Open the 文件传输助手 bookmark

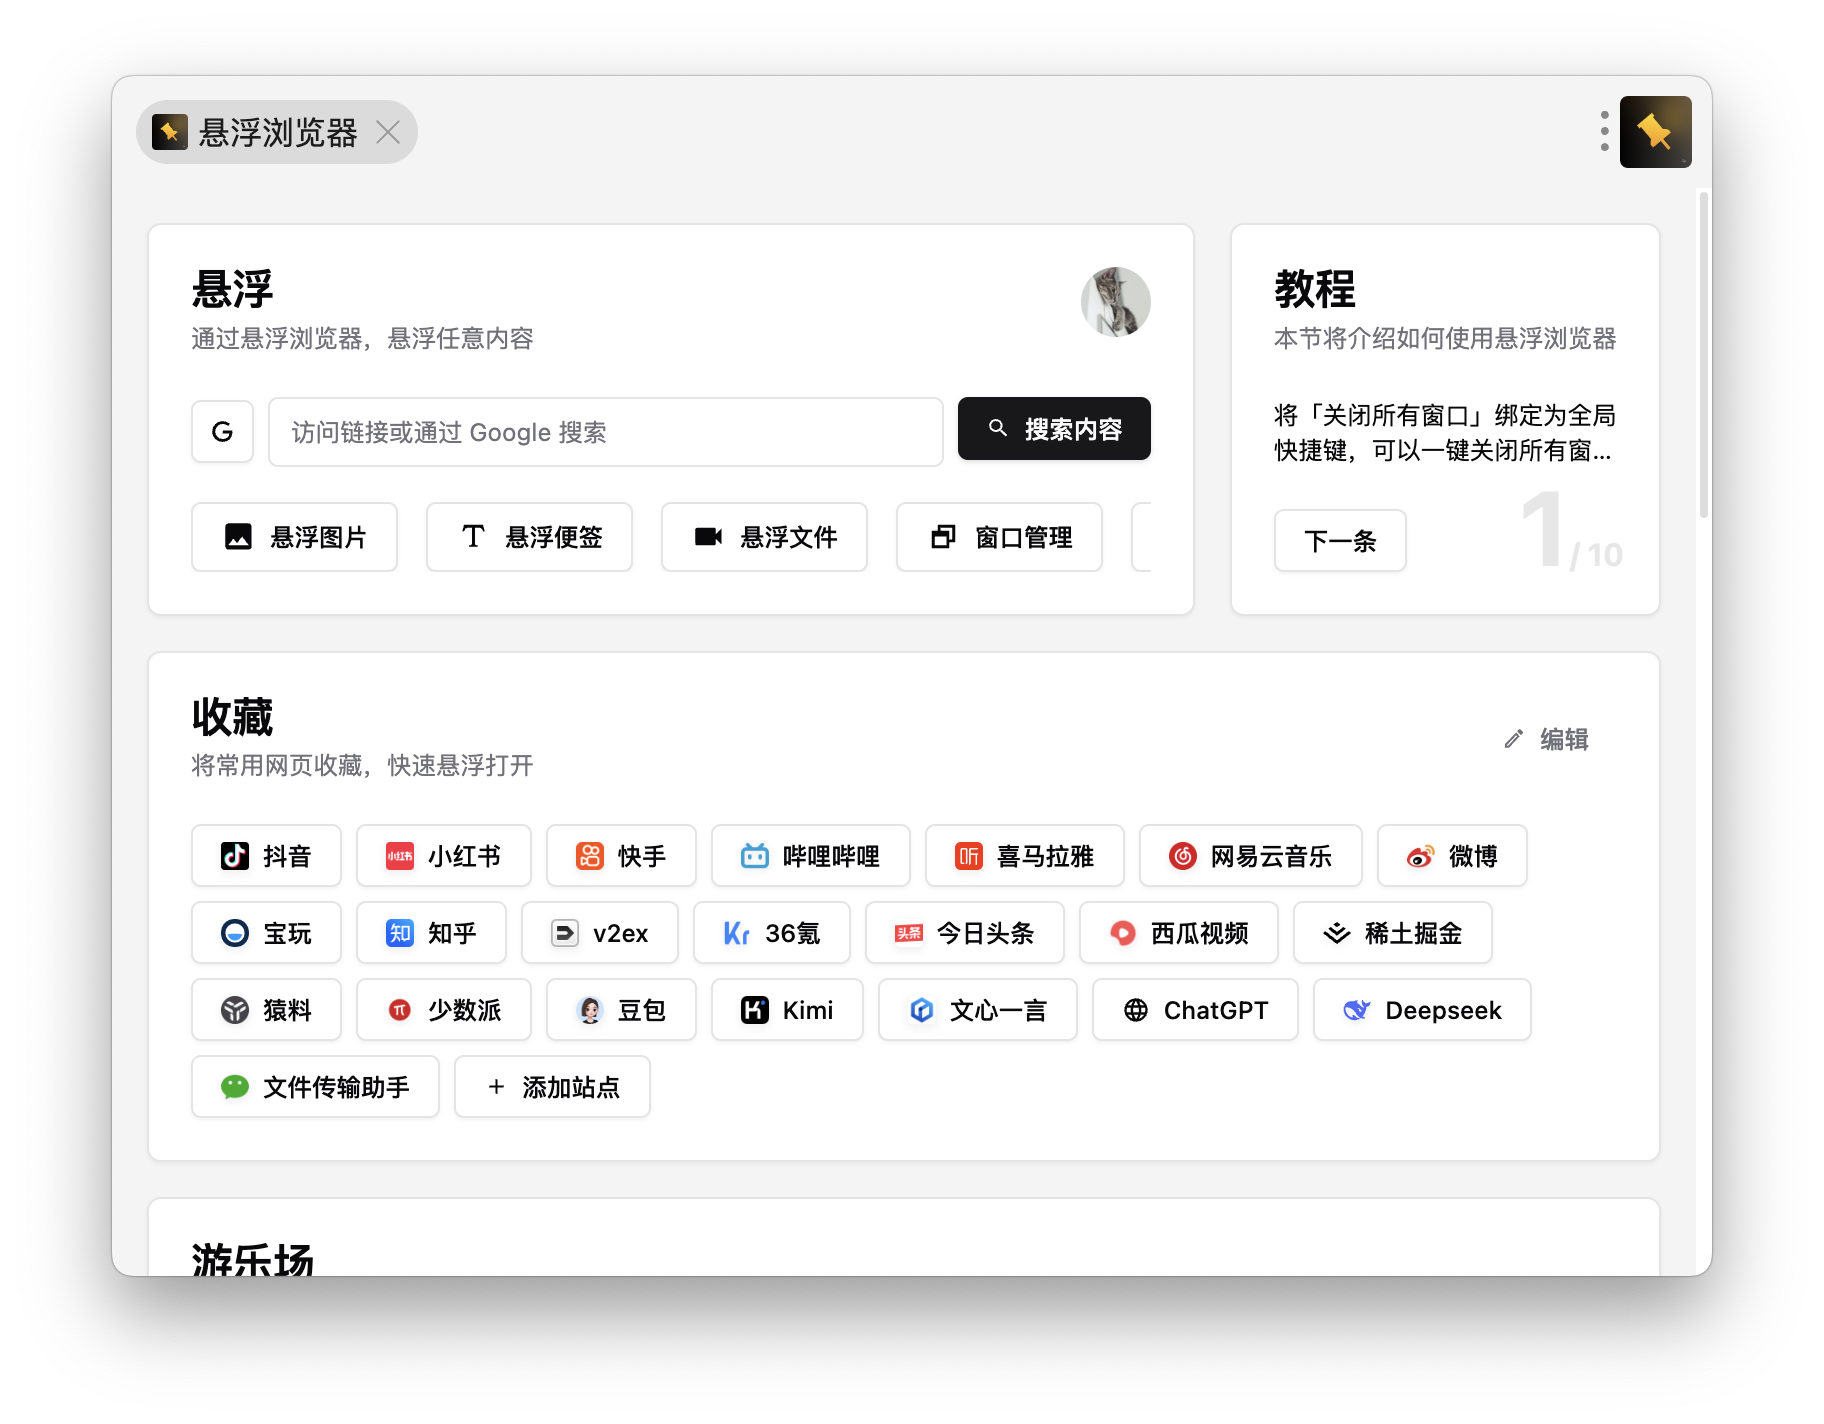[315, 1087]
